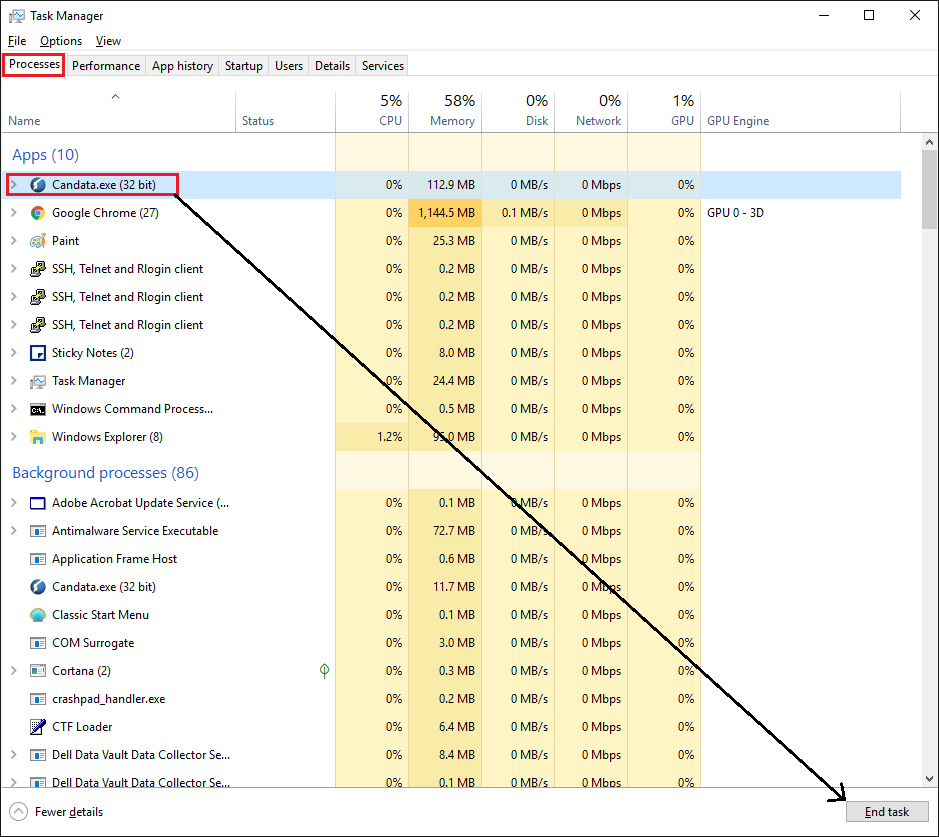This screenshot has height=837, width=939.
Task: Expand the Windows Explorer process group
Action: (x=14, y=436)
